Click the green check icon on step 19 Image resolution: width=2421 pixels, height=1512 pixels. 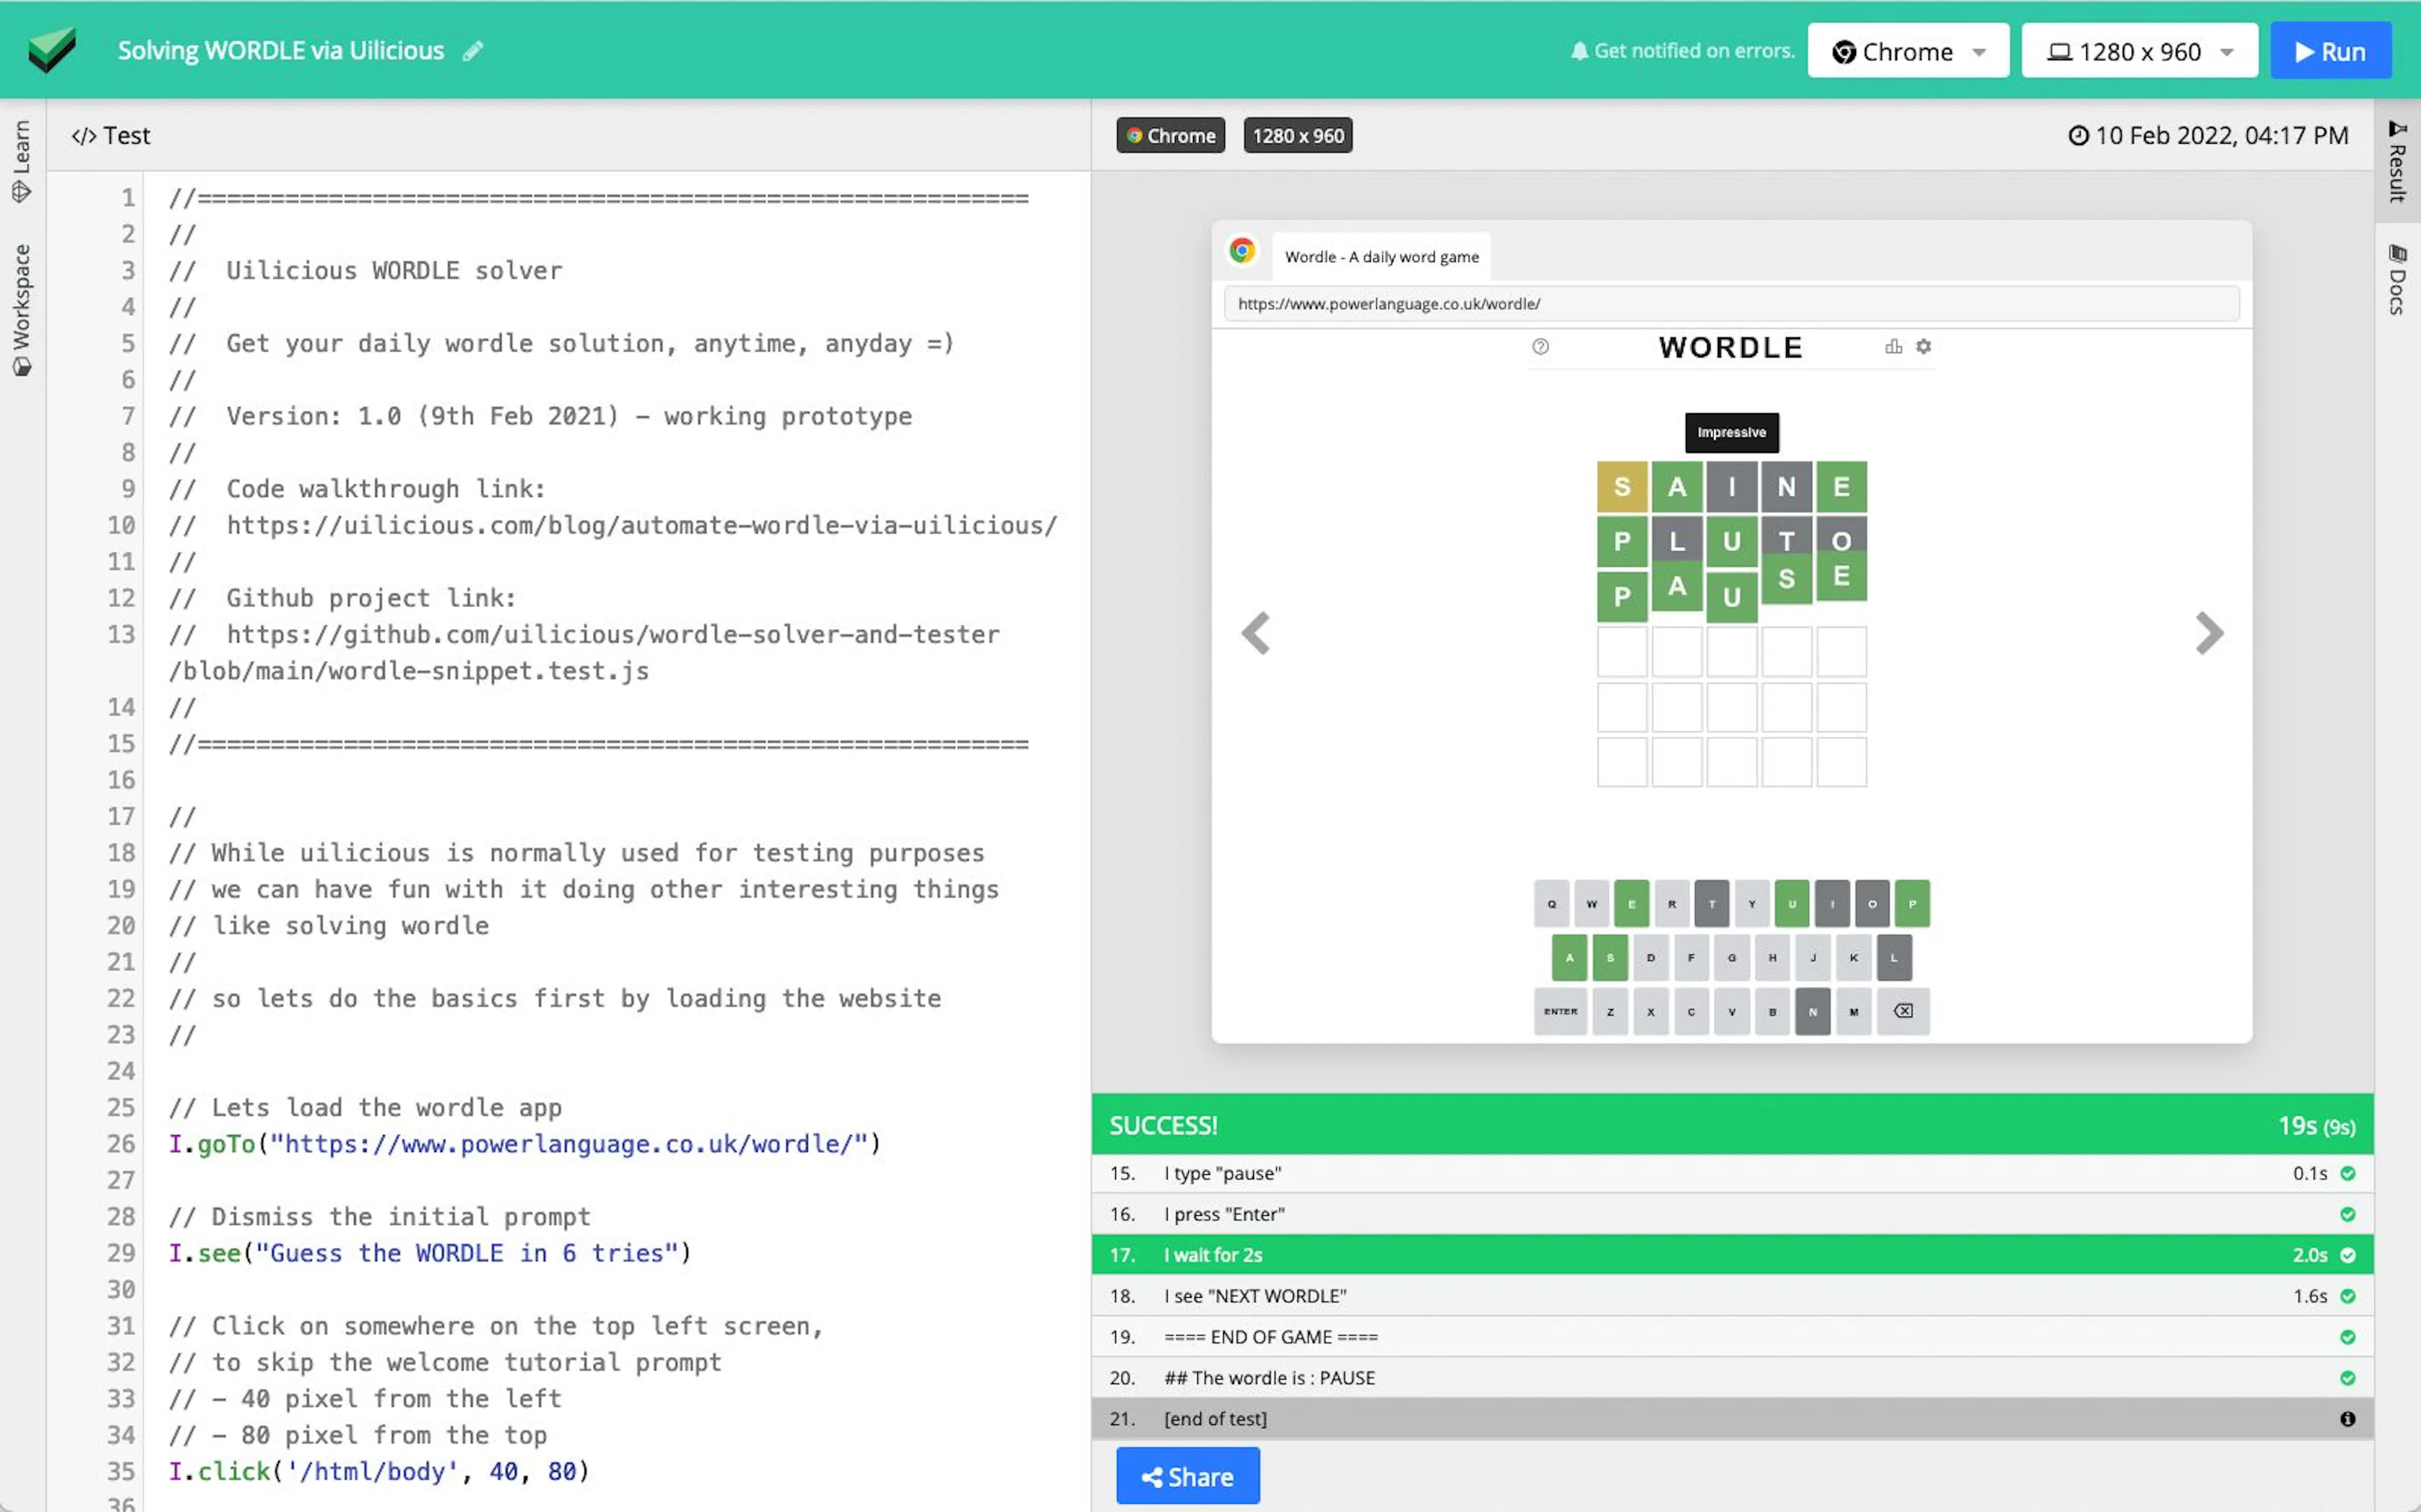[2347, 1338]
